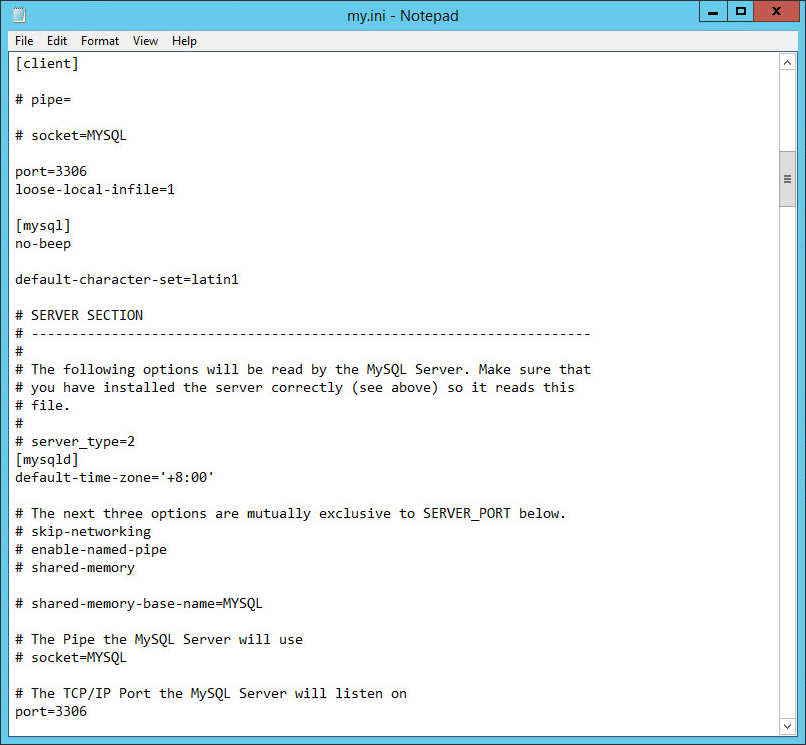Click the line 'you have installed the server correctly'
806x745 pixels.
click(x=295, y=388)
